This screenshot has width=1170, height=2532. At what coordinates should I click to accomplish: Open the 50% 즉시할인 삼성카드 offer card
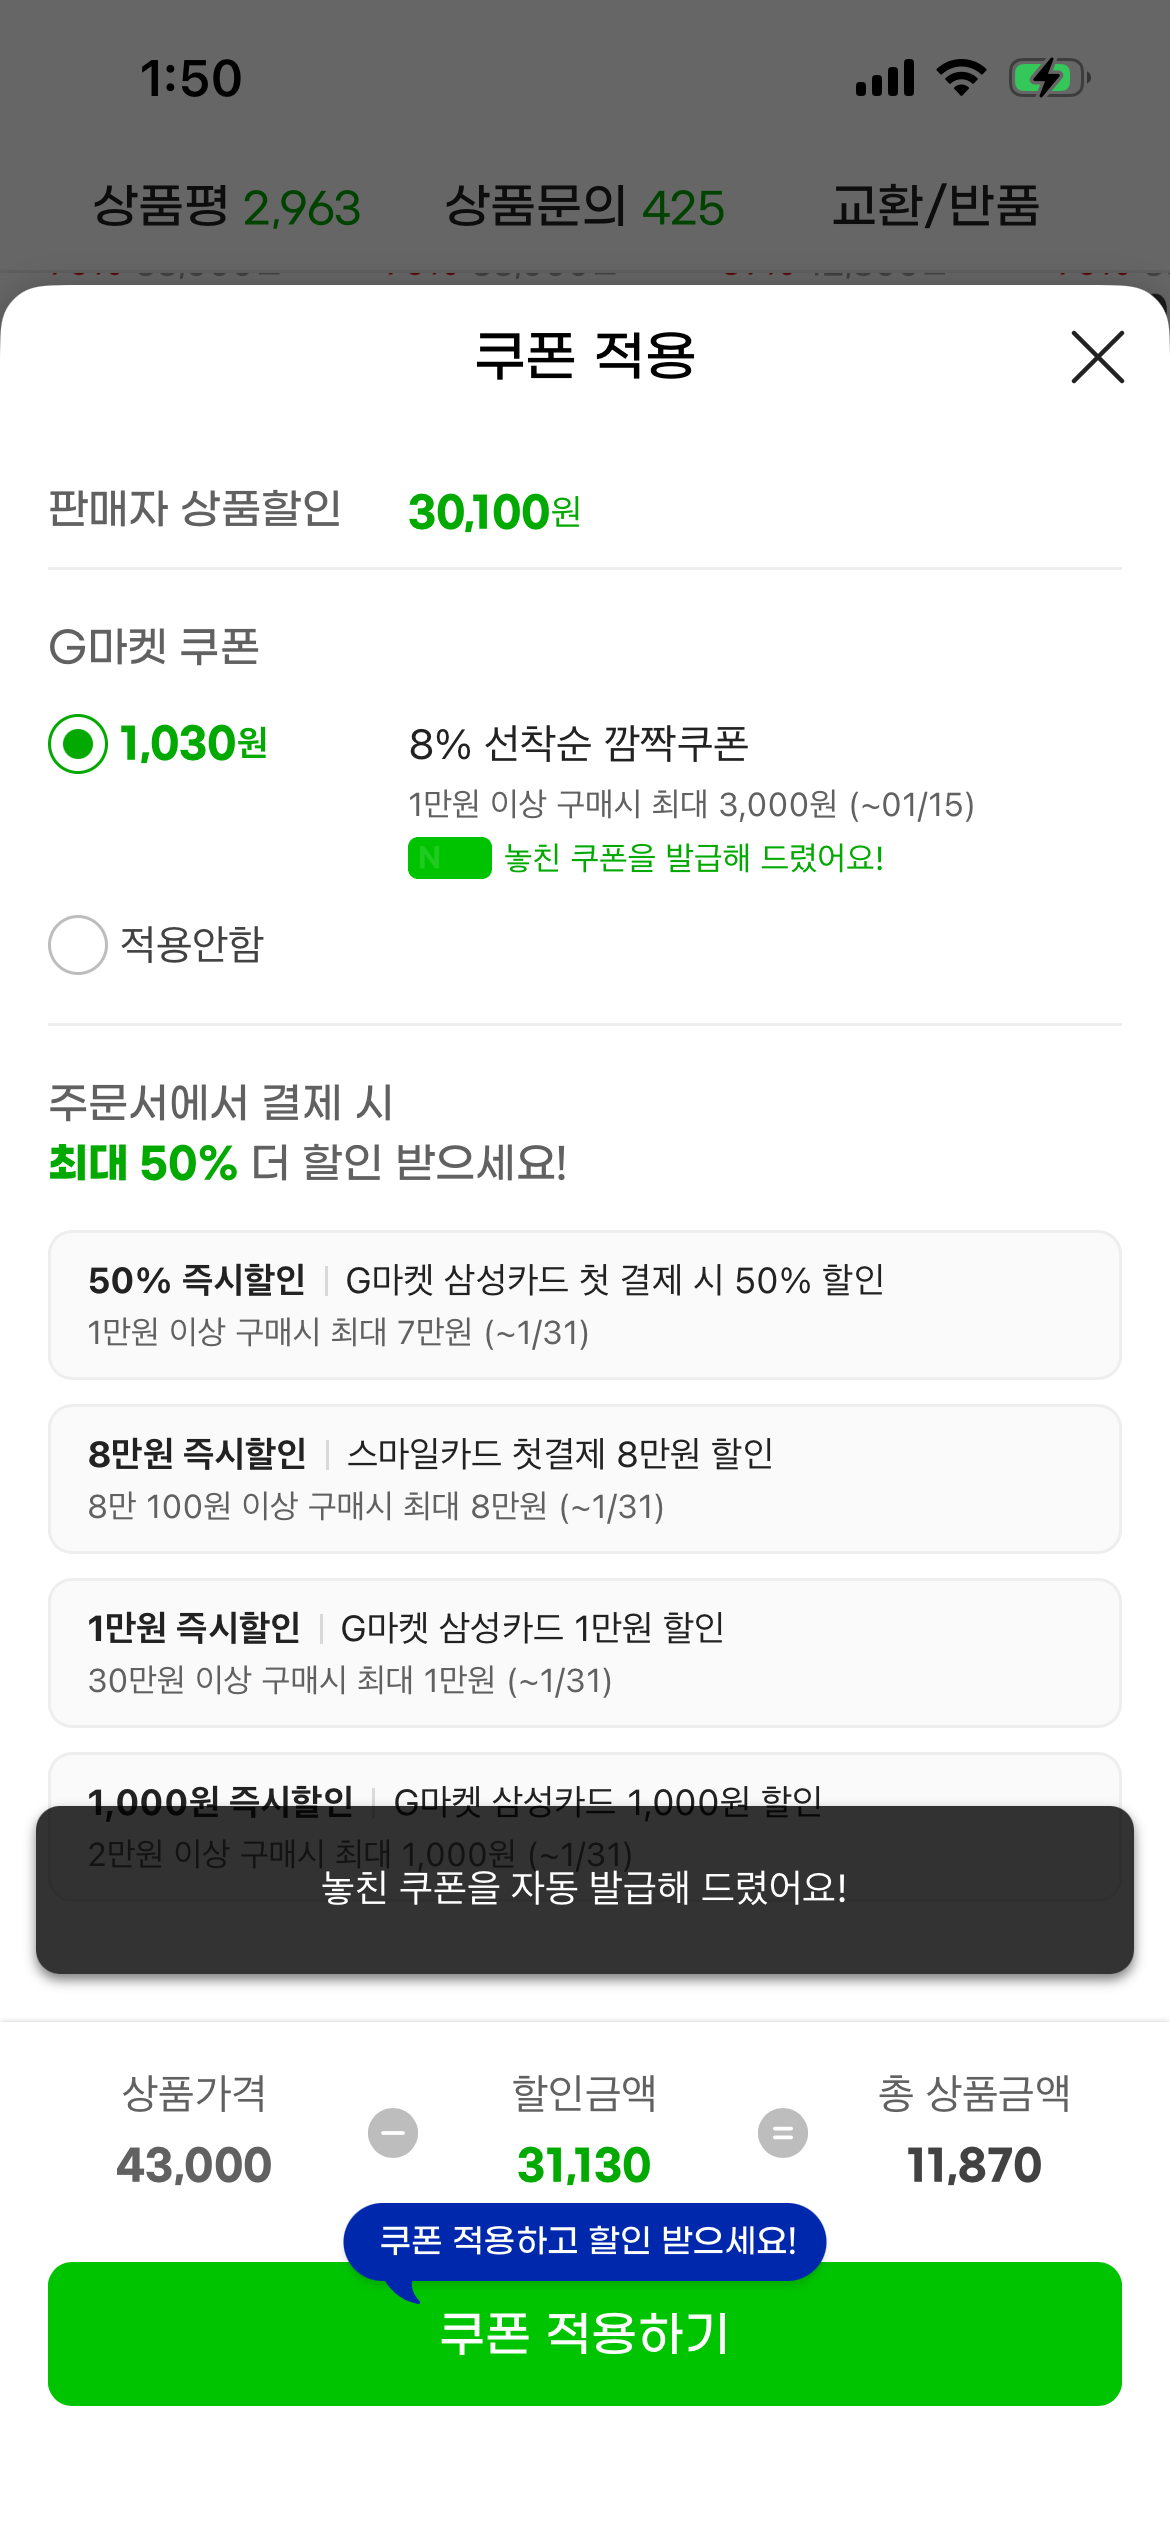tap(584, 1305)
